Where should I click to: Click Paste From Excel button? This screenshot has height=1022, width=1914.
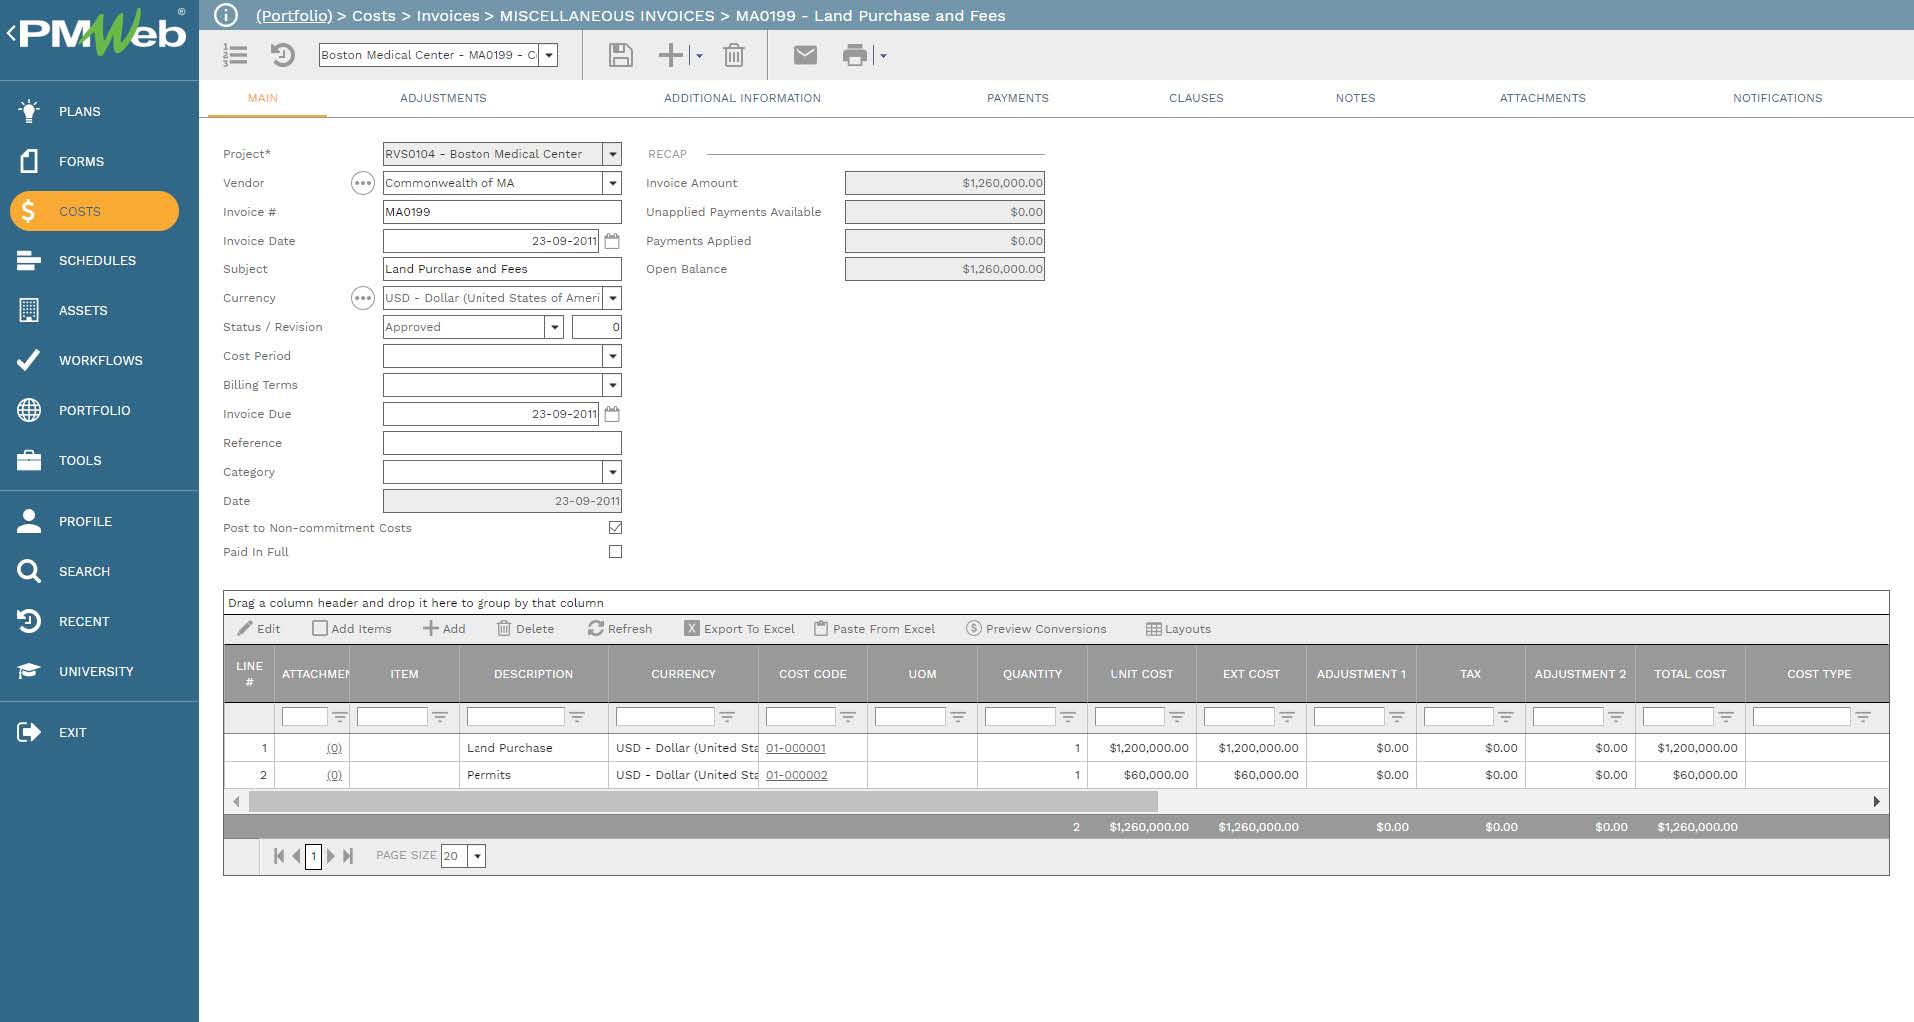click(874, 629)
